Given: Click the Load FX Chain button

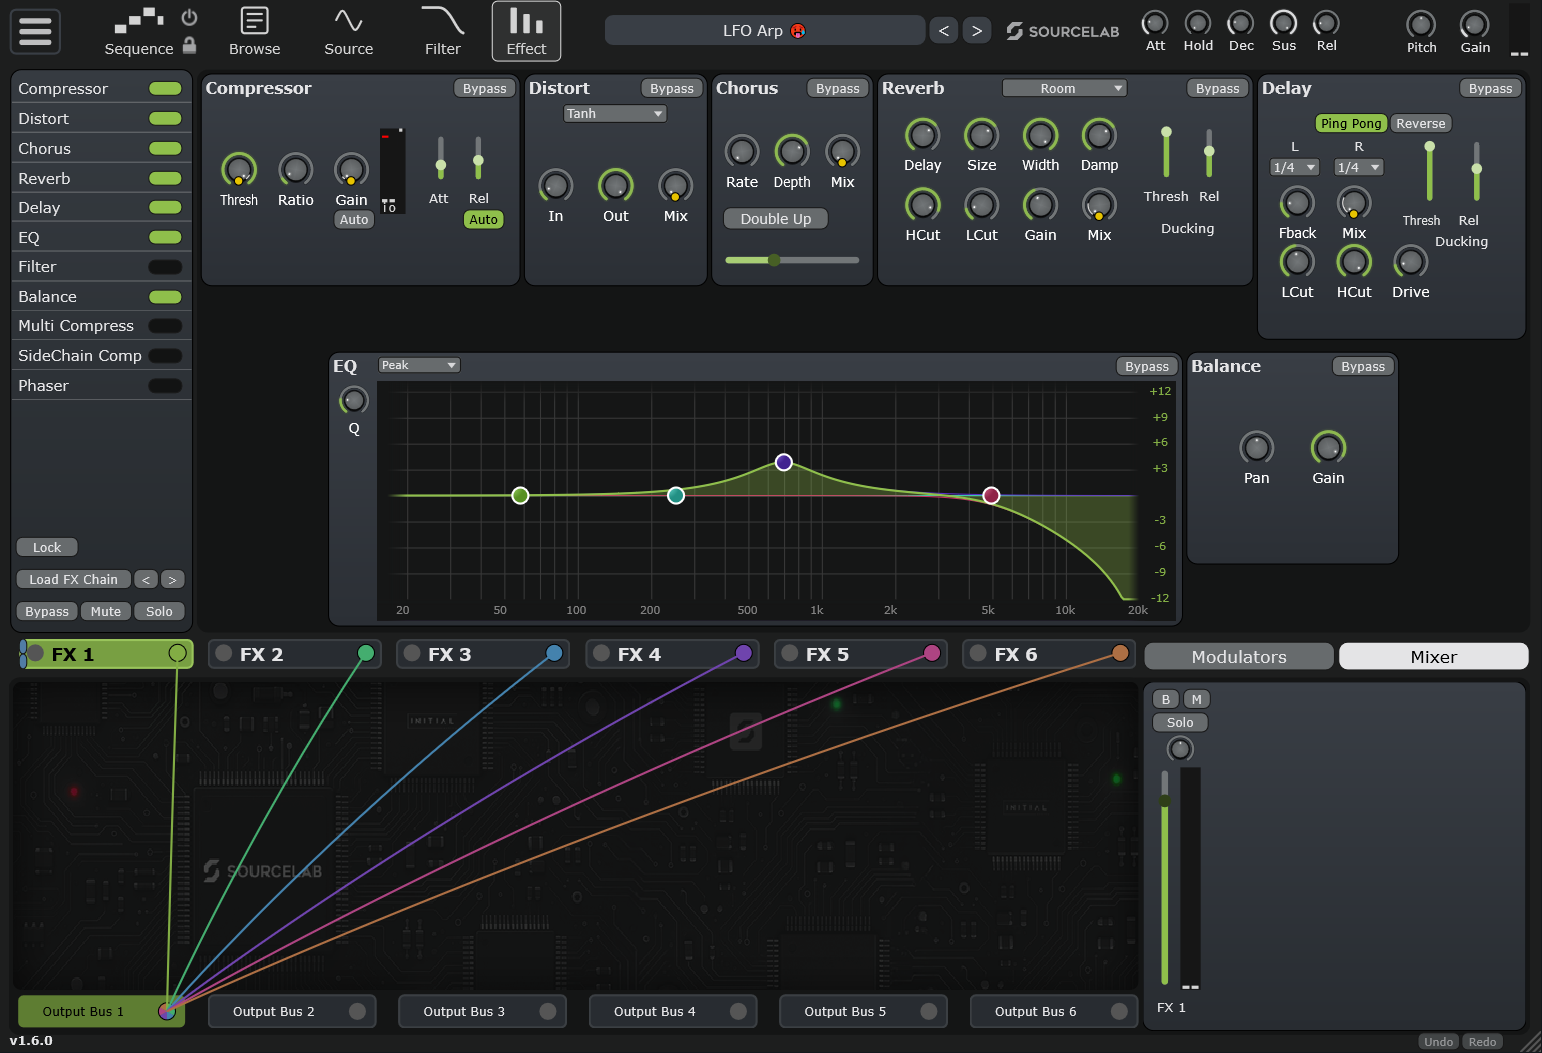Looking at the screenshot, I should [73, 580].
